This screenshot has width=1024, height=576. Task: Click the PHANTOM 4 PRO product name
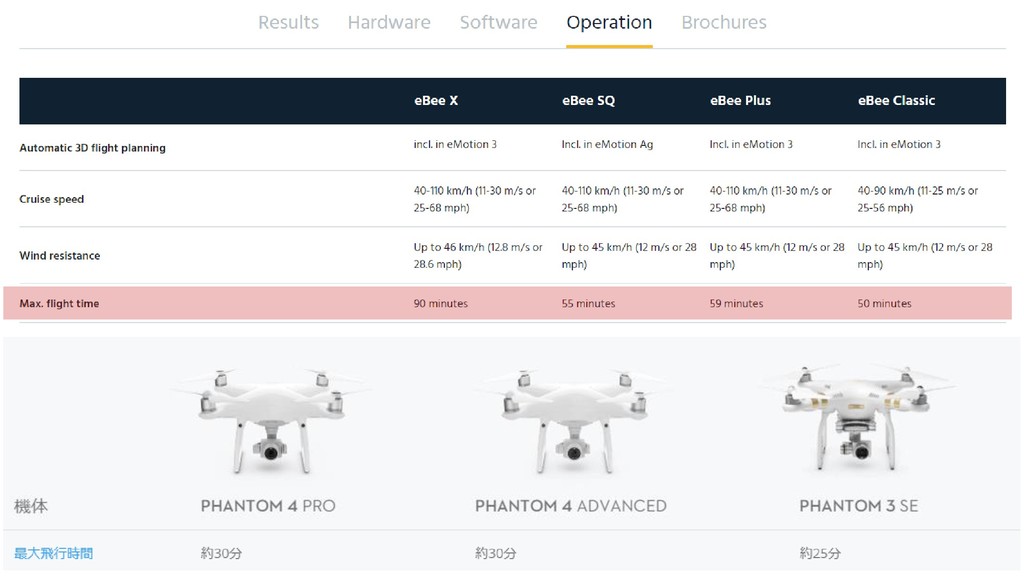click(x=268, y=506)
